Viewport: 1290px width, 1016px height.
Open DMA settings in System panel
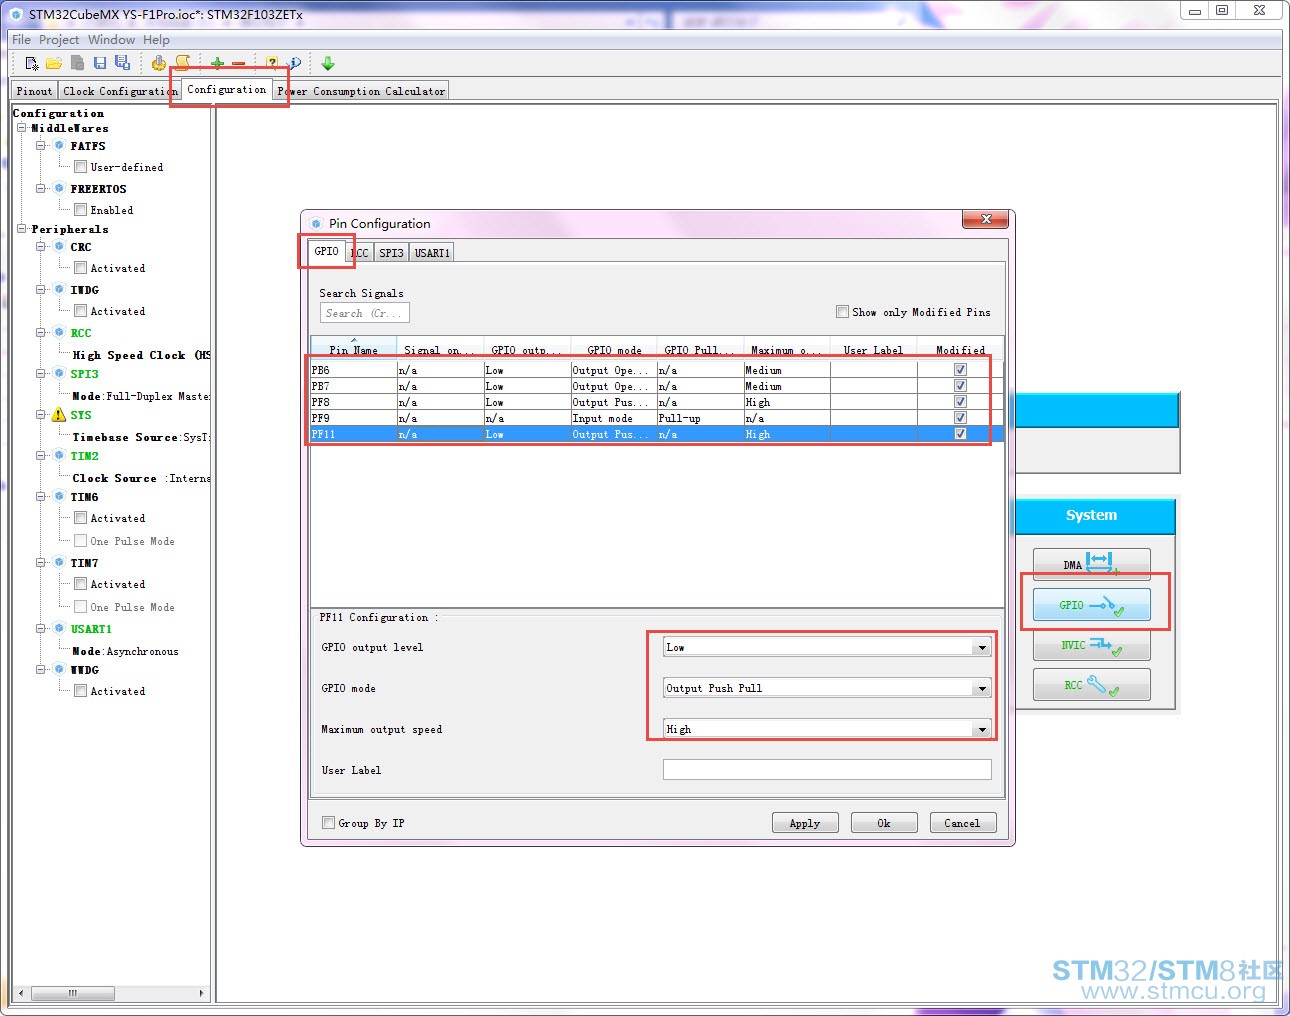[x=1091, y=564]
